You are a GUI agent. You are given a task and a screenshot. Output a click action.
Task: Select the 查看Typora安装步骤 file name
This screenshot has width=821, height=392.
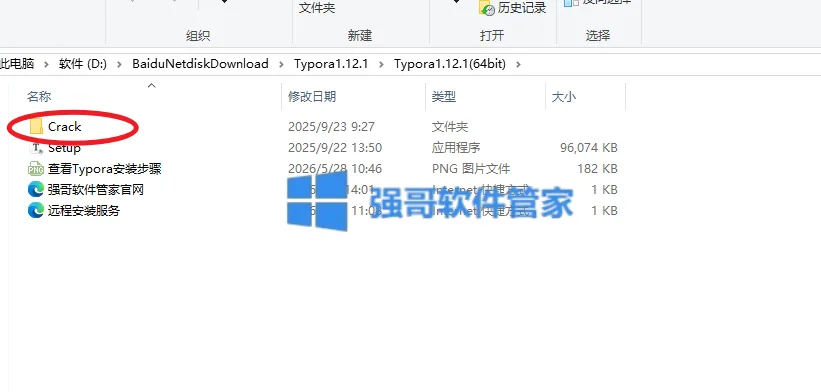[105, 169]
